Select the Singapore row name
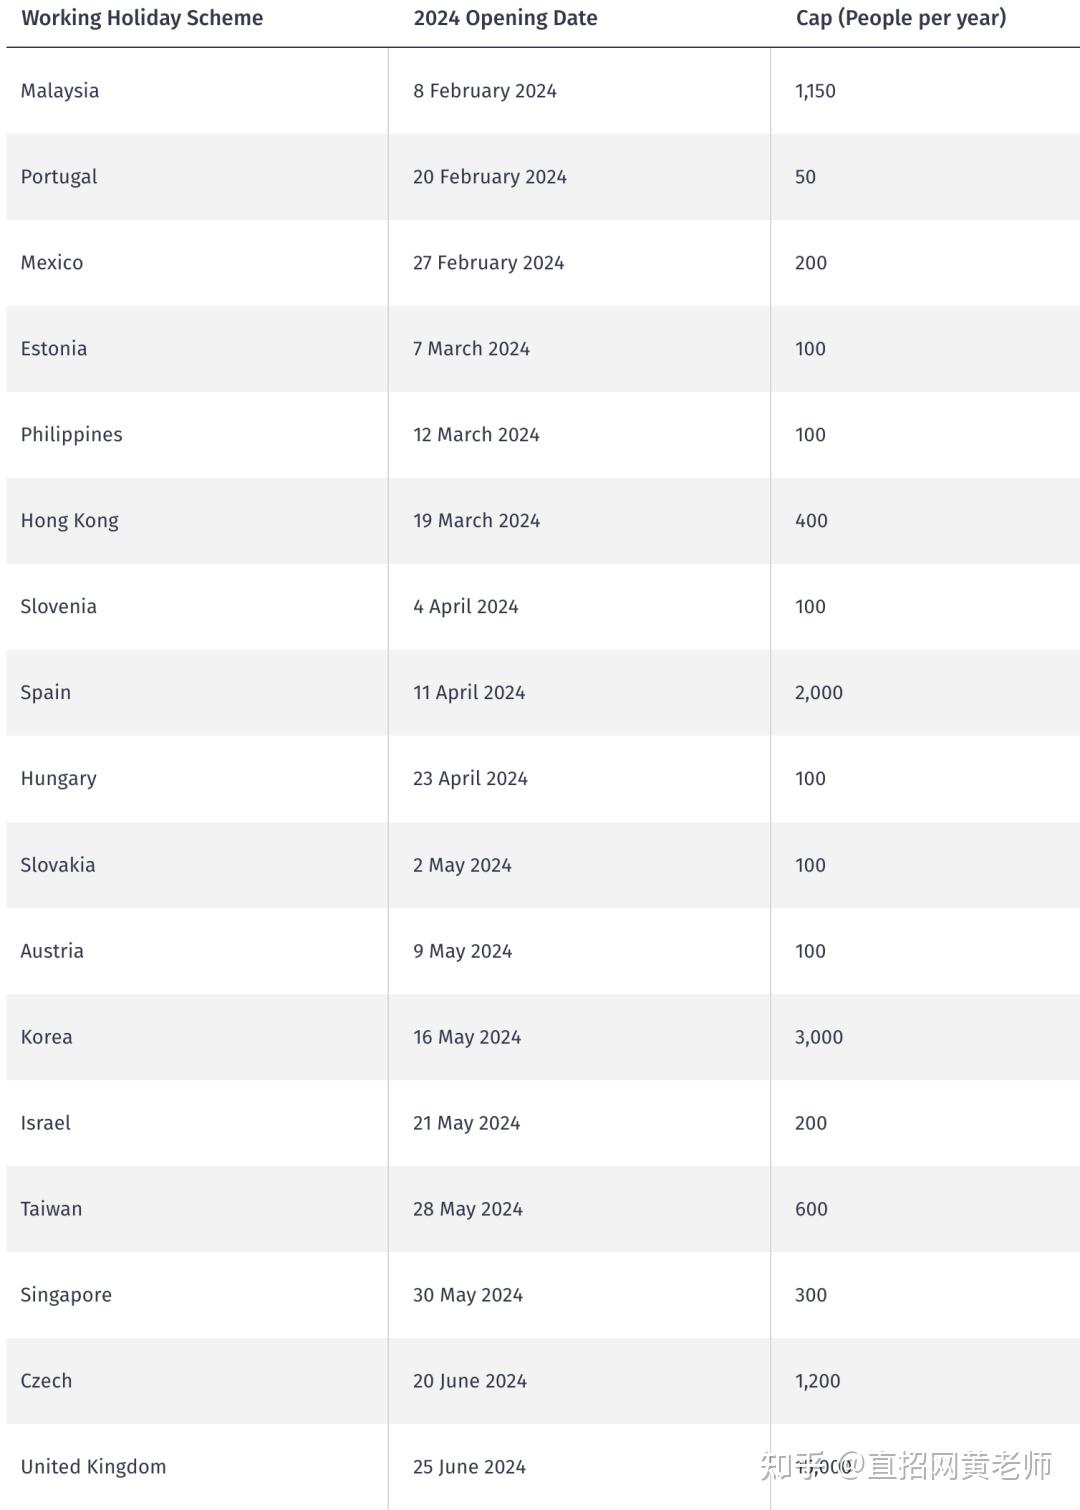Image resolution: width=1080 pixels, height=1510 pixels. (x=66, y=1295)
